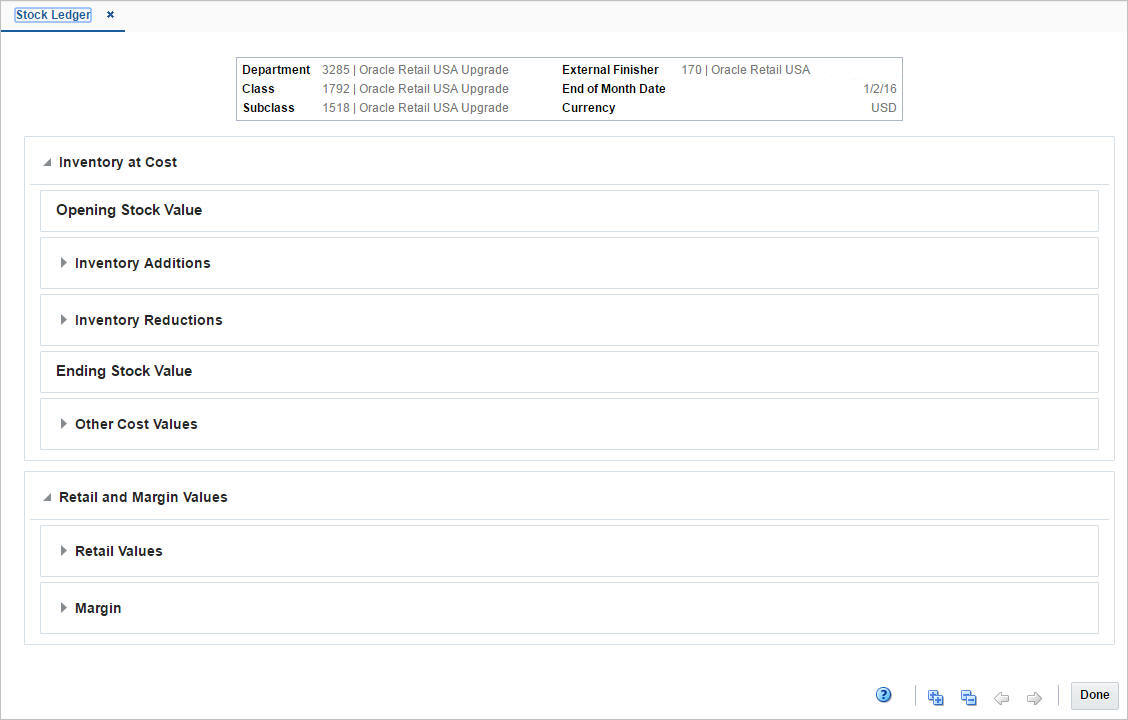This screenshot has height=720, width=1128.
Task: Open the Help icon at bottom toolbar
Action: click(x=883, y=694)
